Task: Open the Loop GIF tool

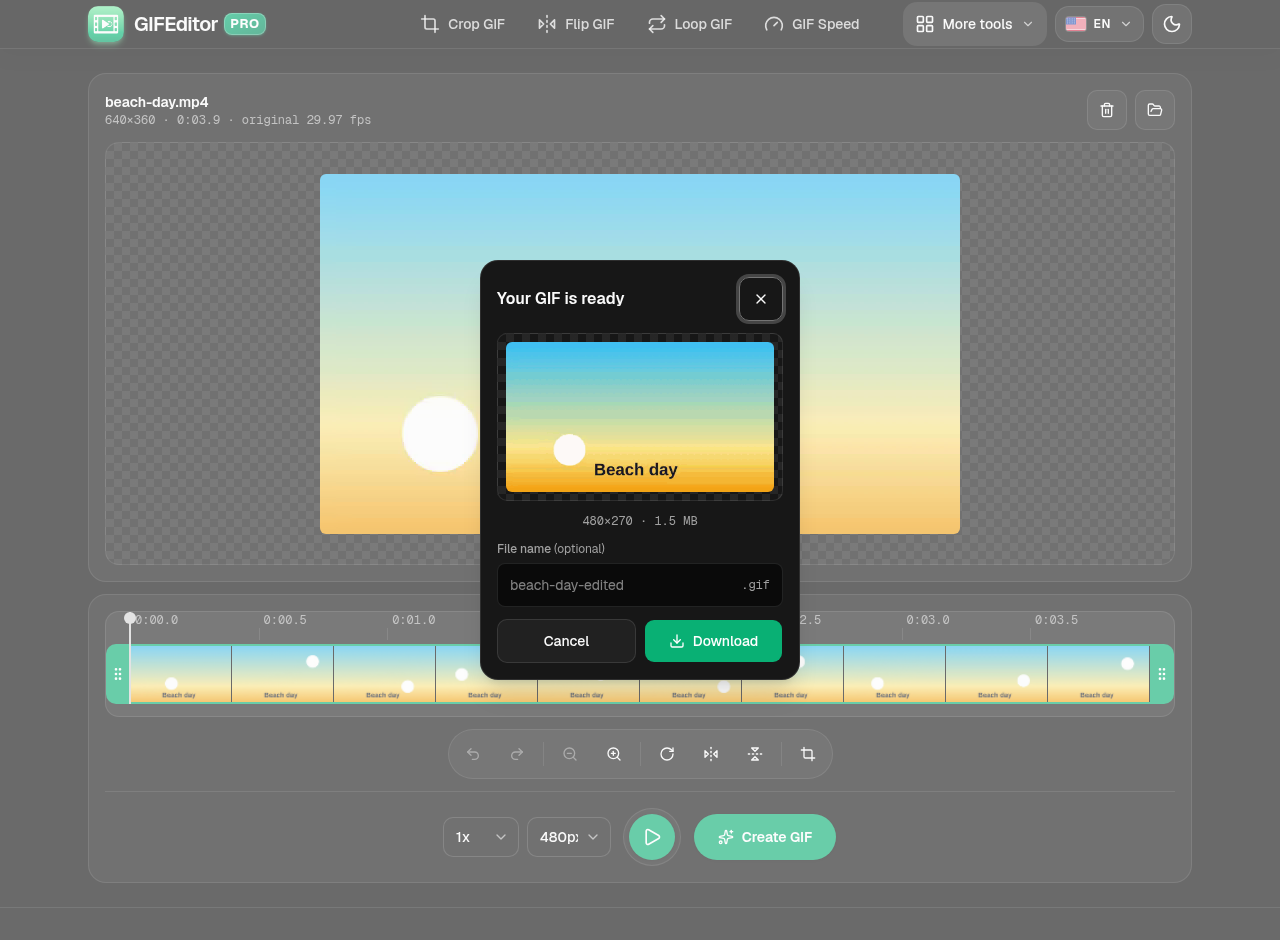Action: pos(690,24)
